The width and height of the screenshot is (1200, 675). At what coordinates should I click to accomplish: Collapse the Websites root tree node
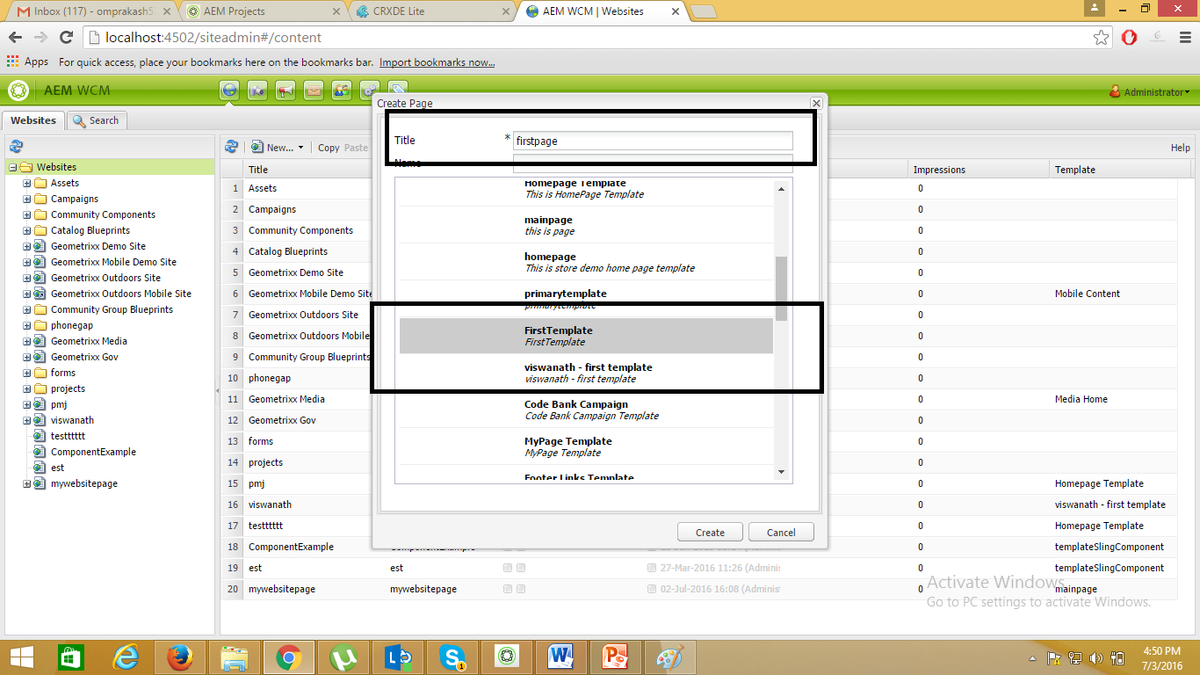[x=12, y=167]
